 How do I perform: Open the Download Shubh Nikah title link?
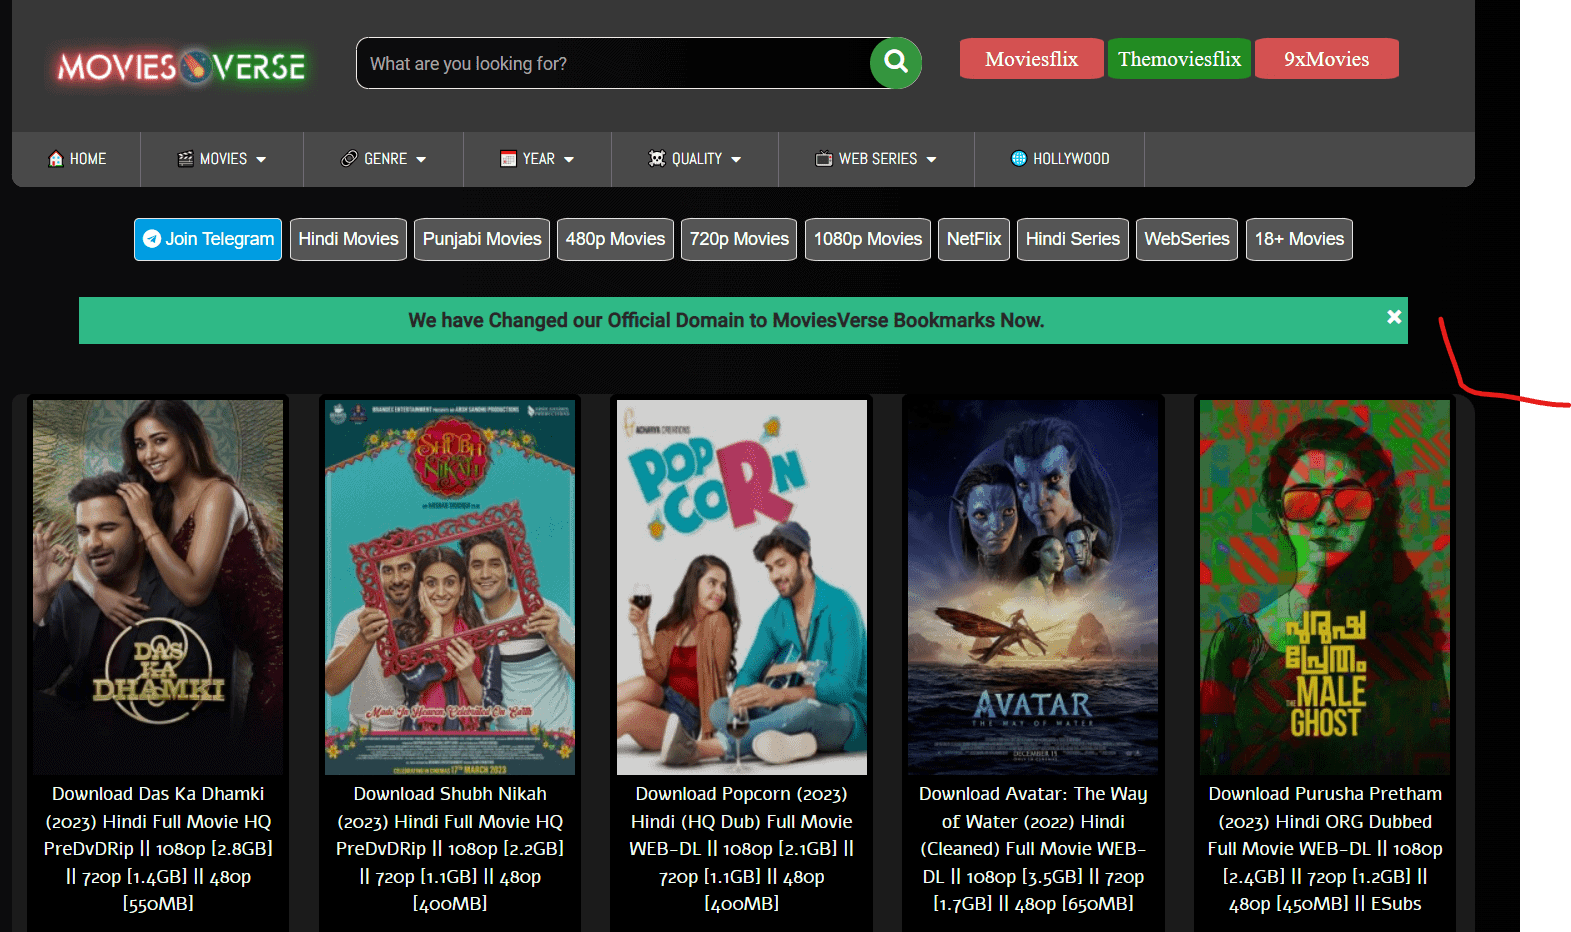point(450,849)
